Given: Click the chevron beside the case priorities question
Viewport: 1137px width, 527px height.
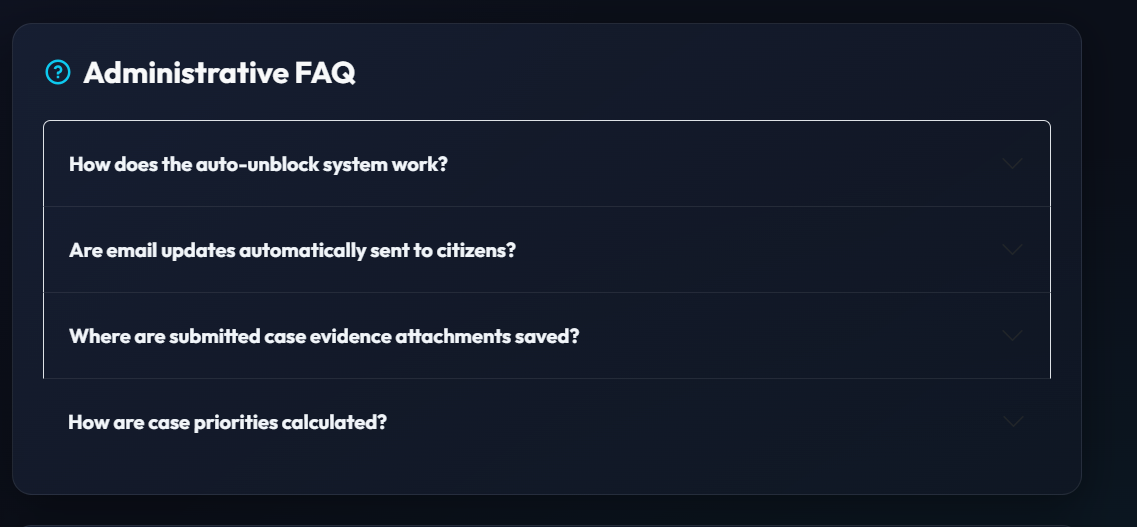Looking at the screenshot, I should 1012,421.
